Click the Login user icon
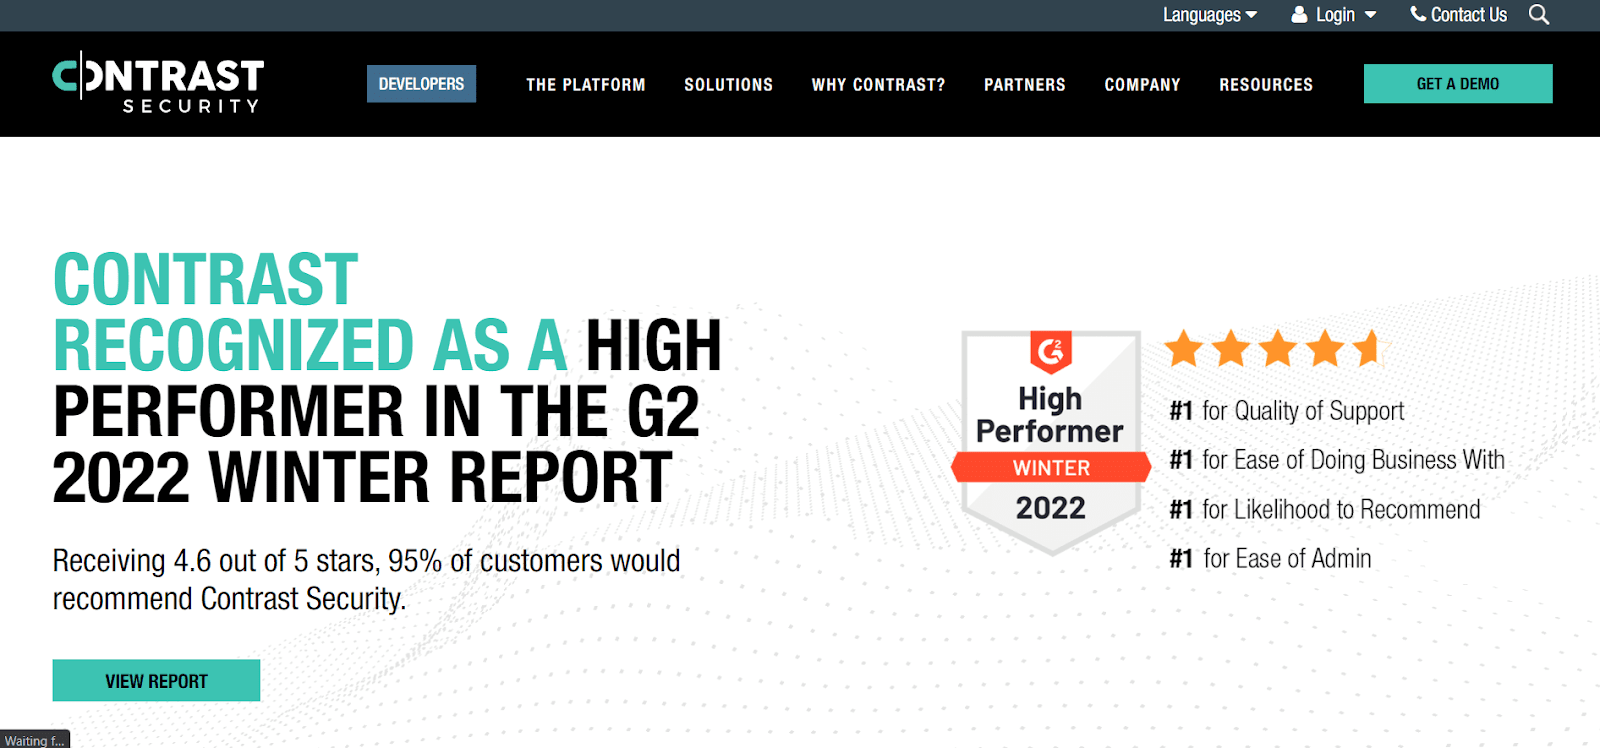1600x748 pixels. pyautogui.click(x=1299, y=15)
